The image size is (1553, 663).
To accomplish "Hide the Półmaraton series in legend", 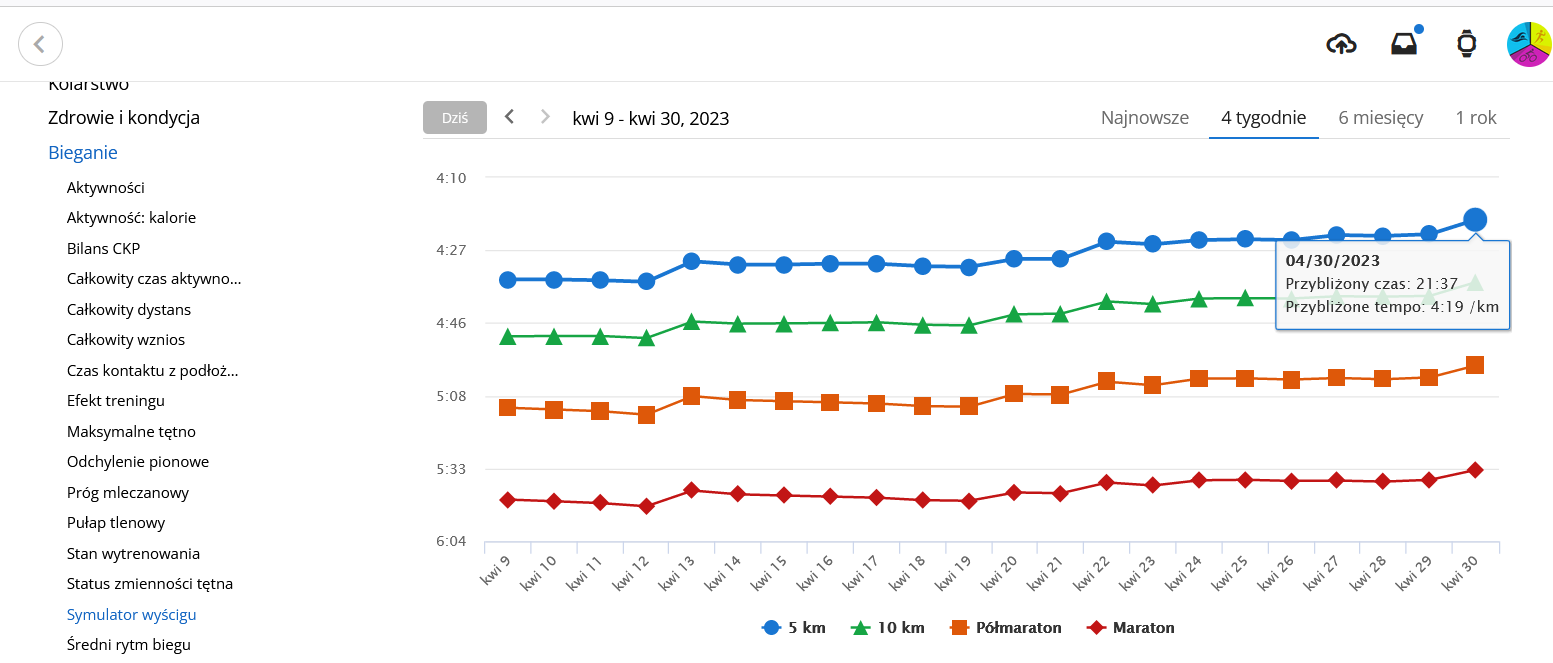I will click(1006, 628).
